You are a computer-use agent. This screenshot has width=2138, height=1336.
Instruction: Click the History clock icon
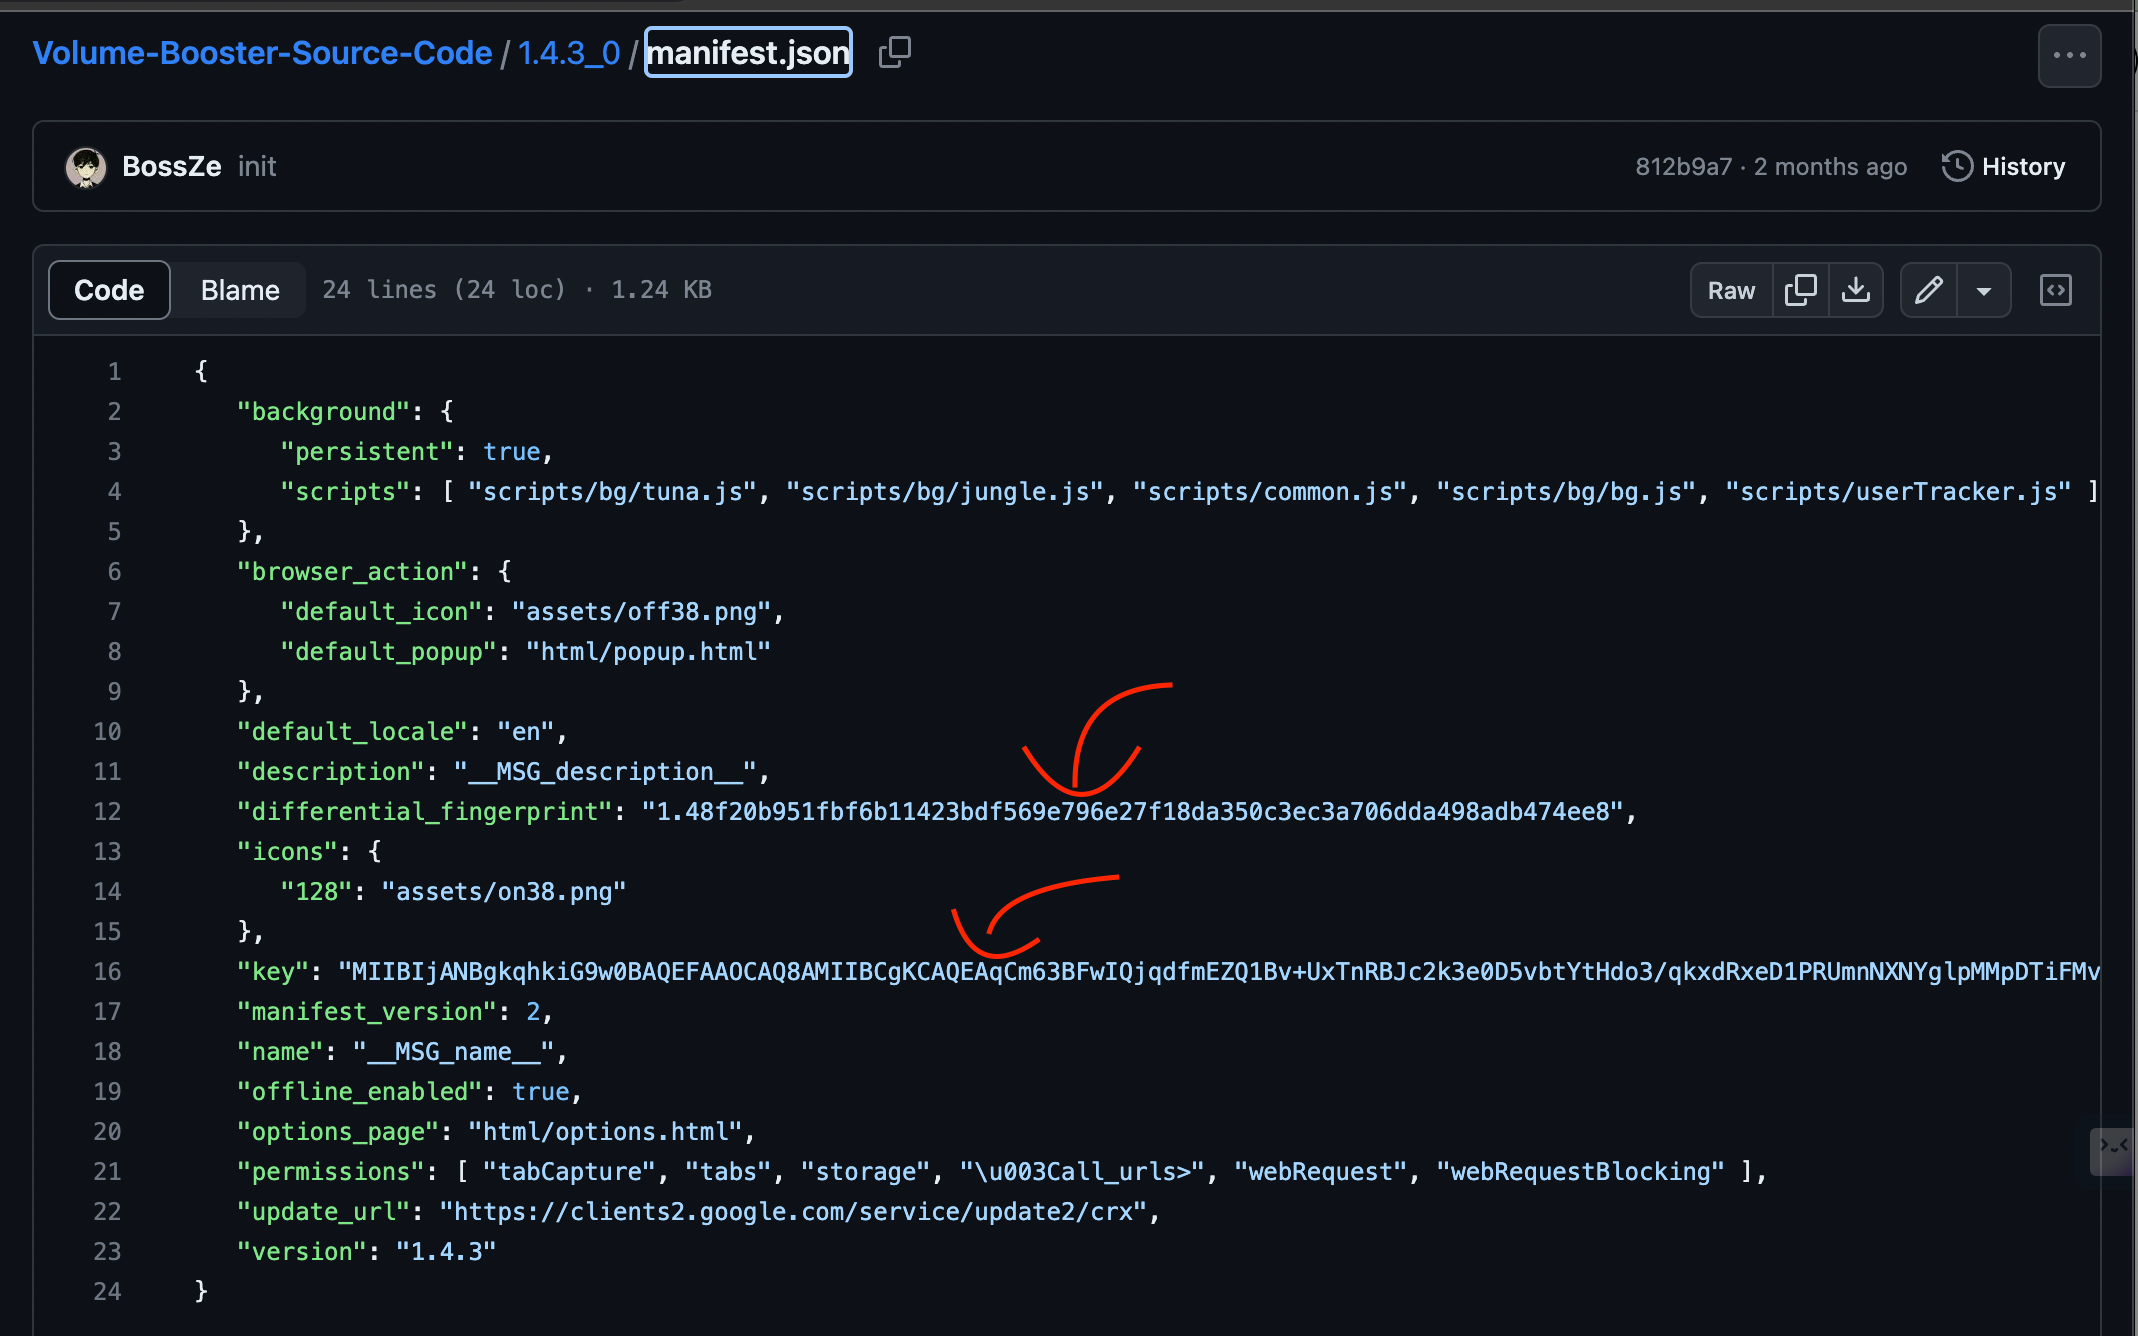pos(1956,167)
